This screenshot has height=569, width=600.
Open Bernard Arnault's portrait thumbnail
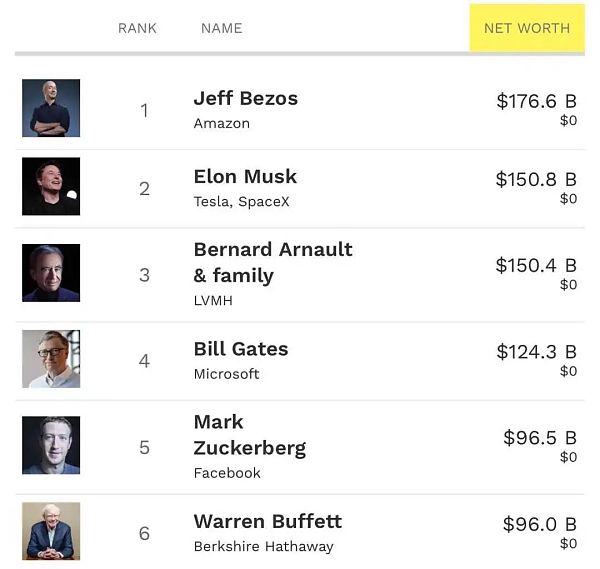[51, 273]
